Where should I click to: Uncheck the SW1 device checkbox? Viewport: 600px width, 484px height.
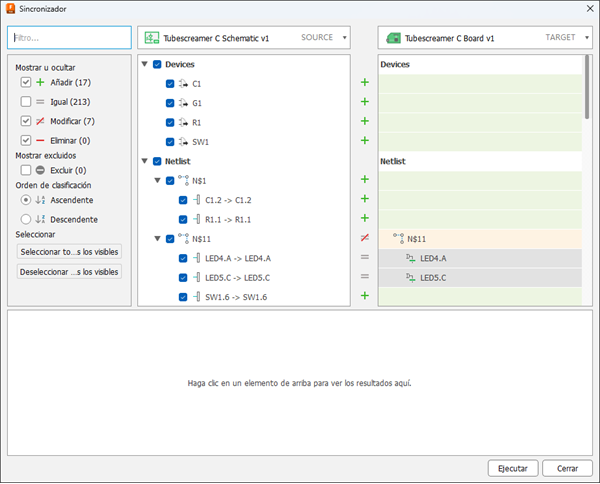[x=170, y=142]
